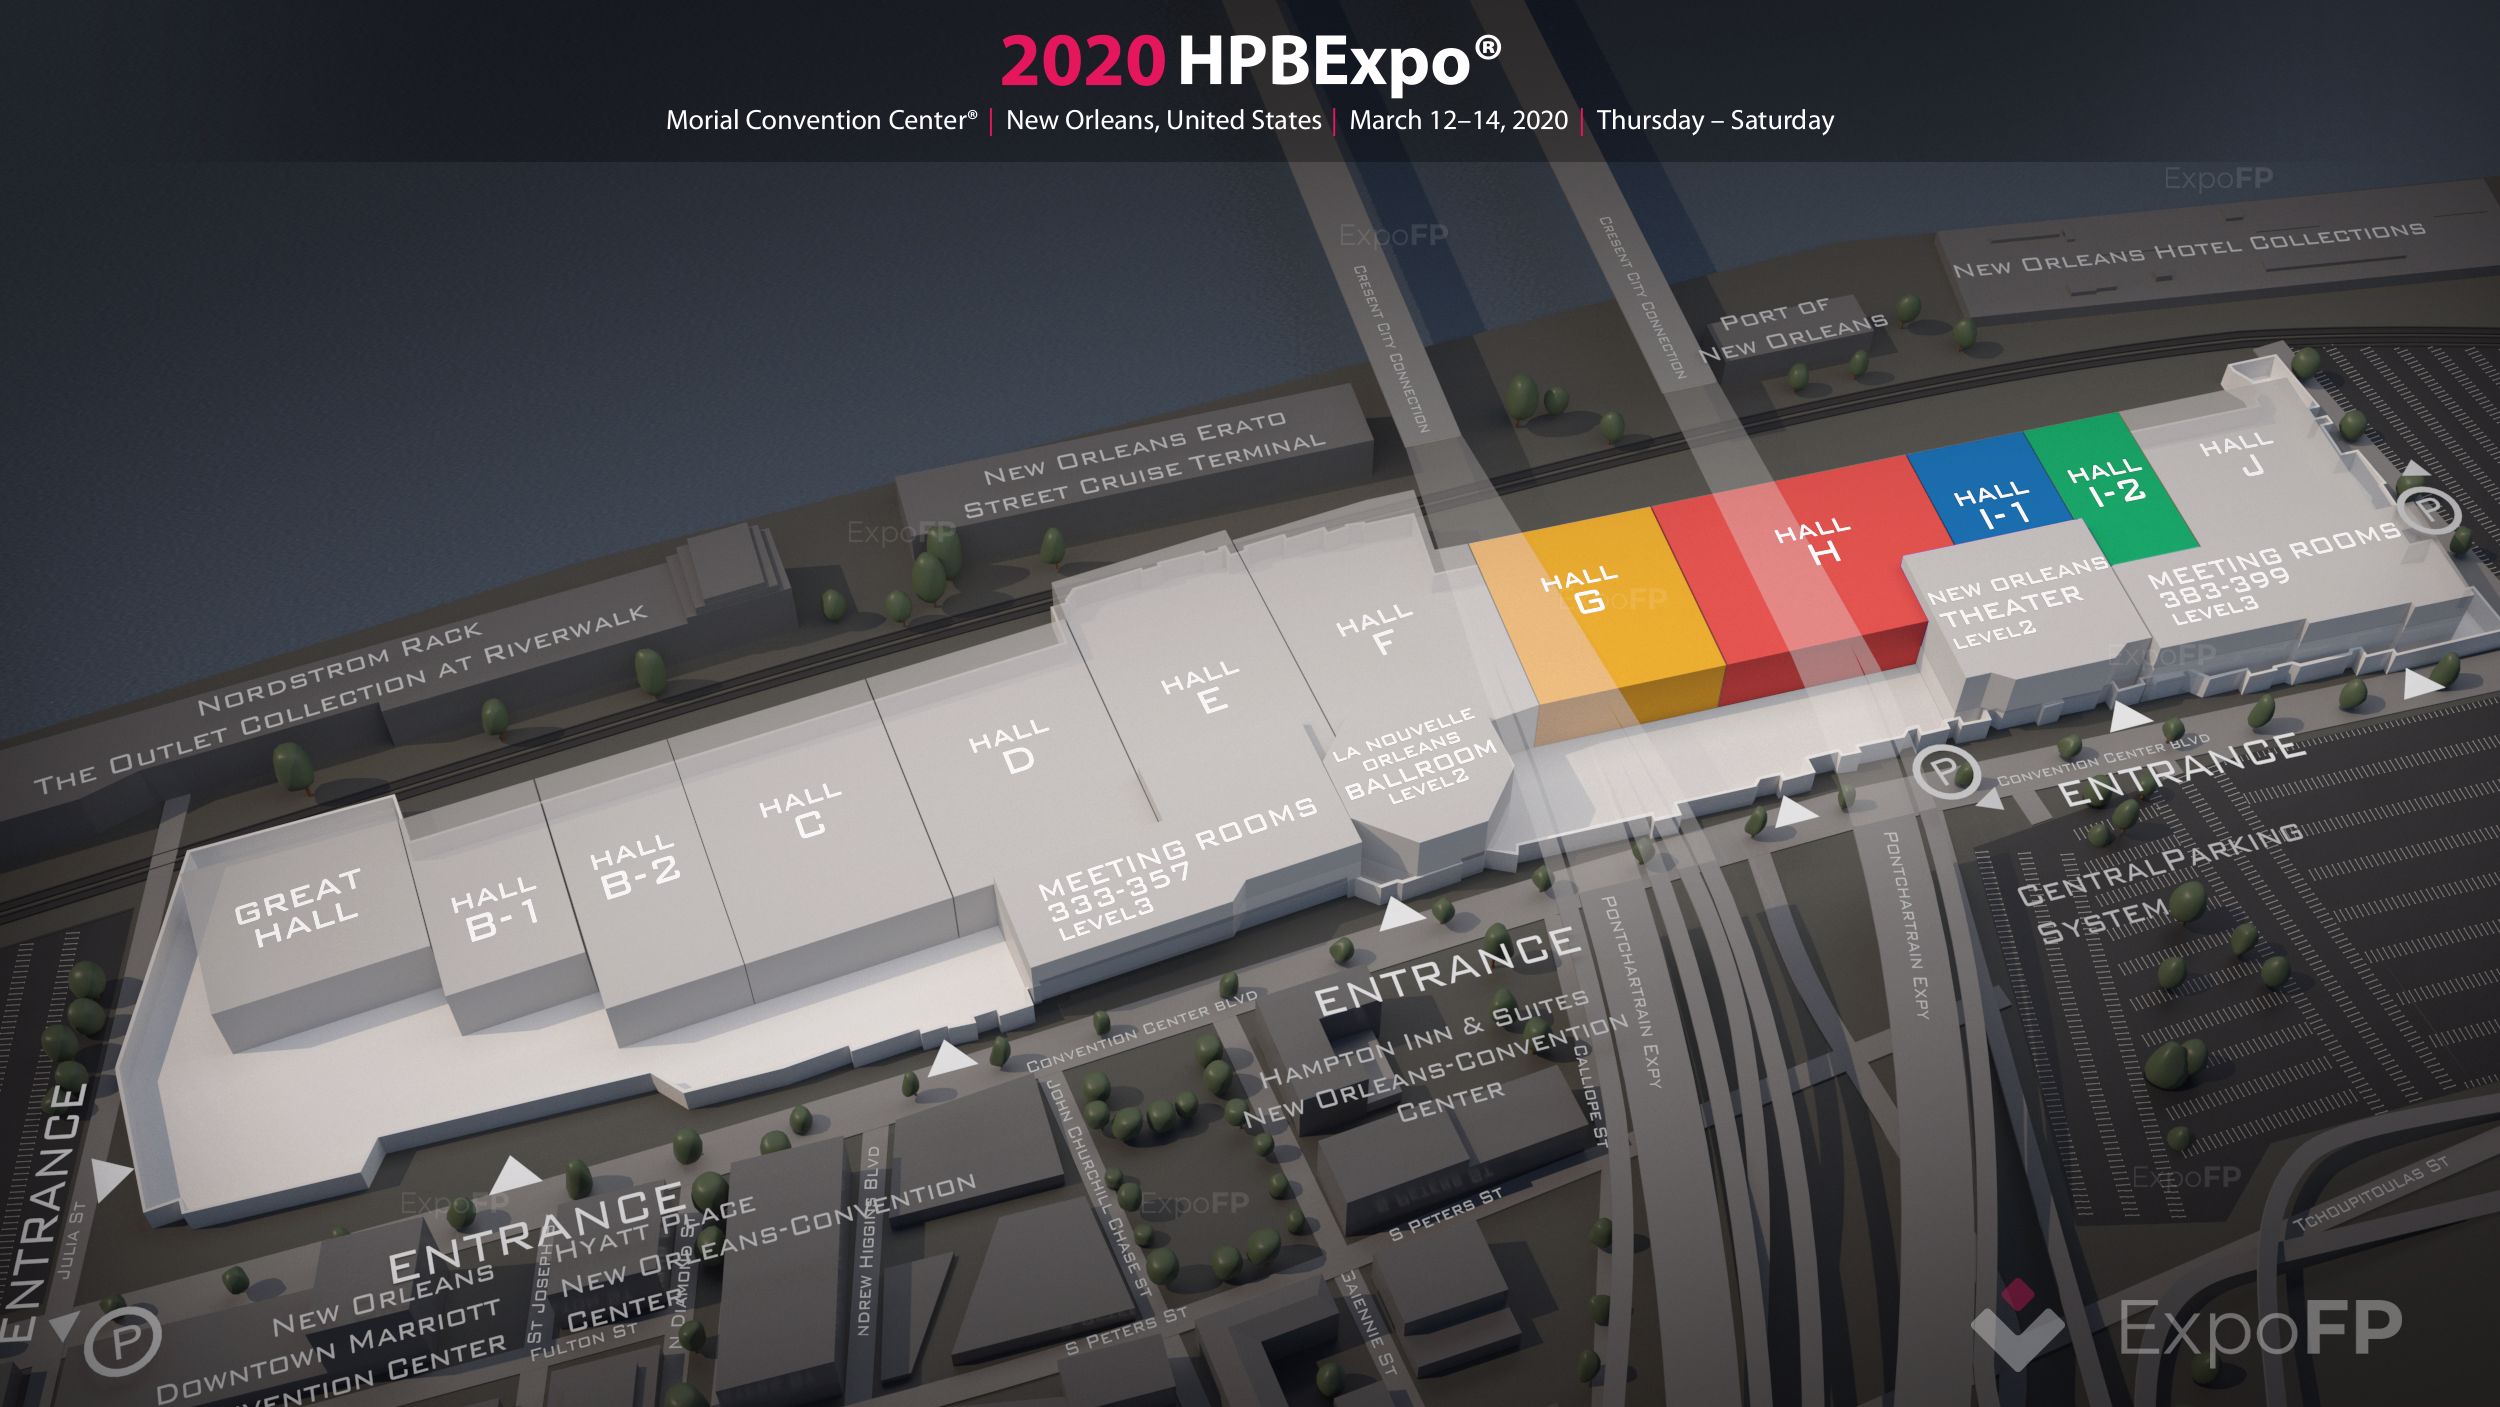The image size is (2500, 1407).
Task: Click the entrance arrow near John Churchill Chase St
Action: (x=954, y=1057)
